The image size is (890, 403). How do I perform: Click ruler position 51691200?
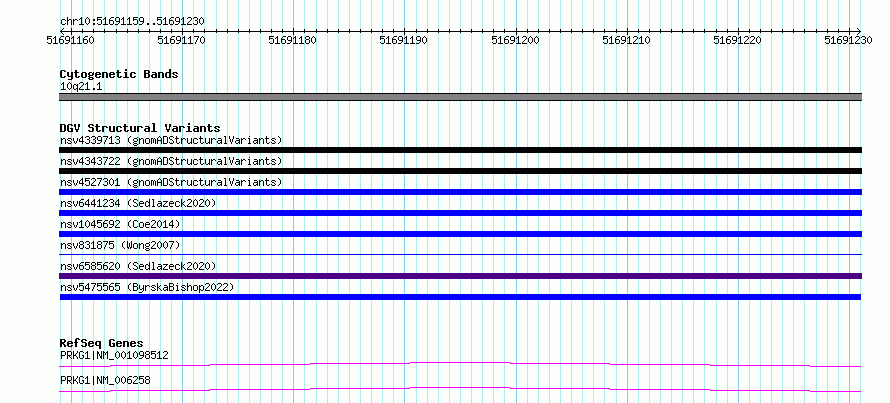pyautogui.click(x=516, y=40)
